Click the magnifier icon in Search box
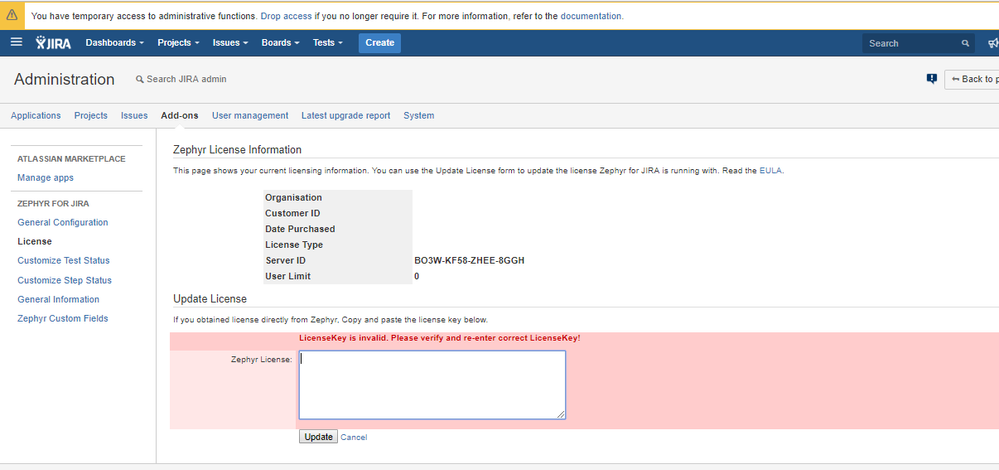Viewport: 999px width, 470px height. tap(965, 43)
